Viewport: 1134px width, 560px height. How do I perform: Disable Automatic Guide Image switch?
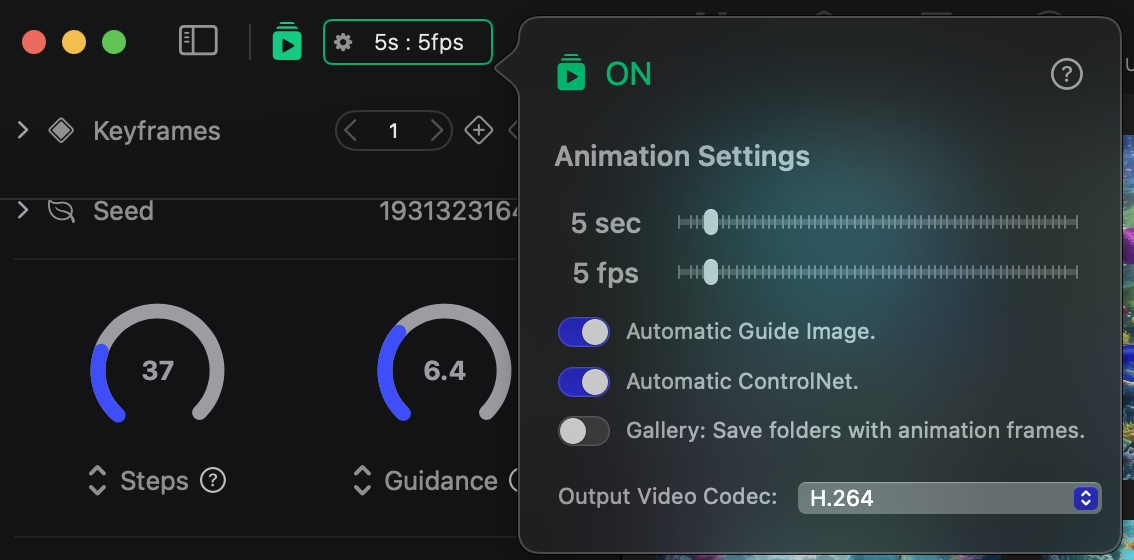(x=584, y=332)
